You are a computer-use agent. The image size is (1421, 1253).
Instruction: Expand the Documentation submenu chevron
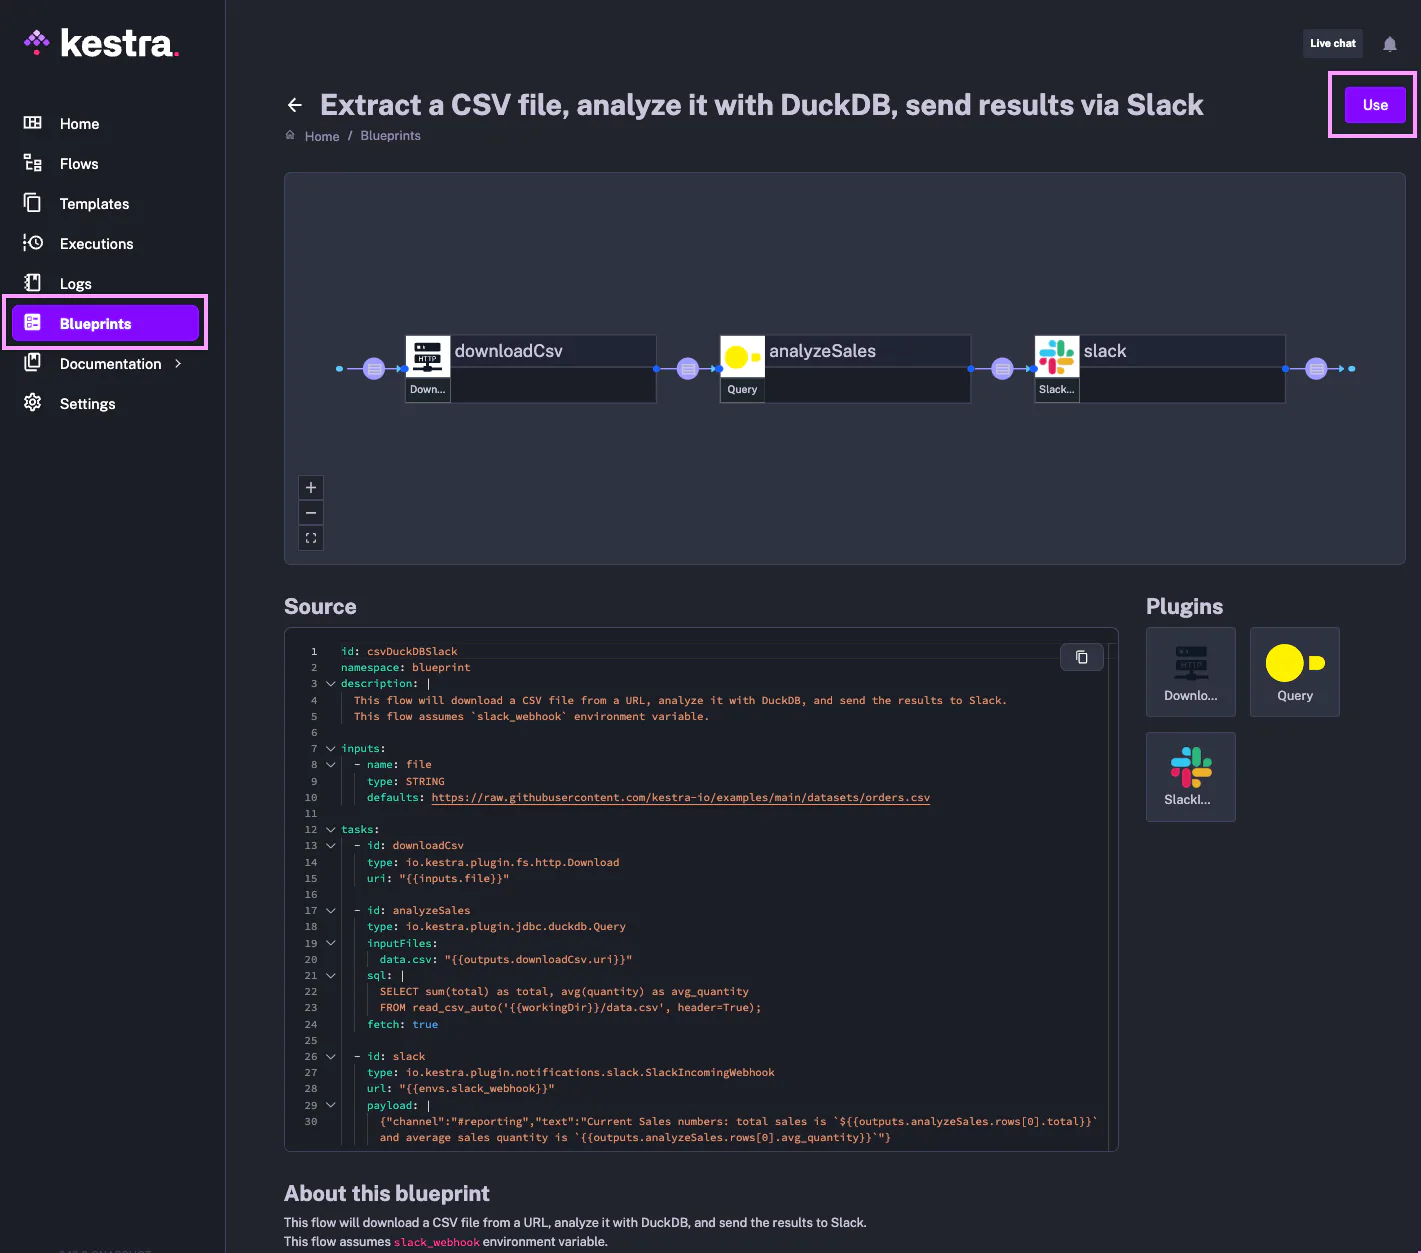coord(178,364)
